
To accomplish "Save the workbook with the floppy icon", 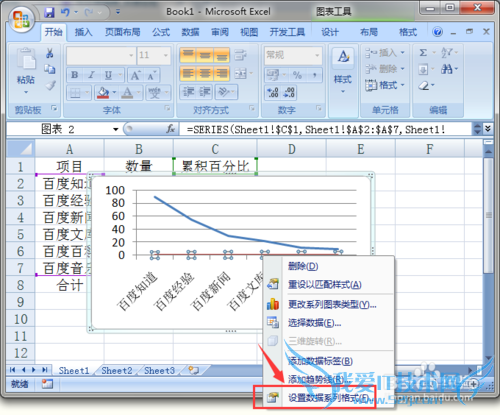I will 49,12.
